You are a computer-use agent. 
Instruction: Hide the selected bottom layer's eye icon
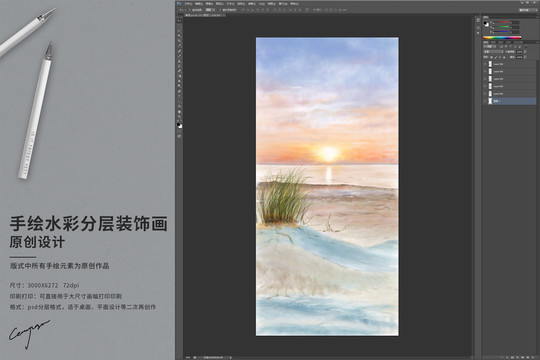(485, 101)
